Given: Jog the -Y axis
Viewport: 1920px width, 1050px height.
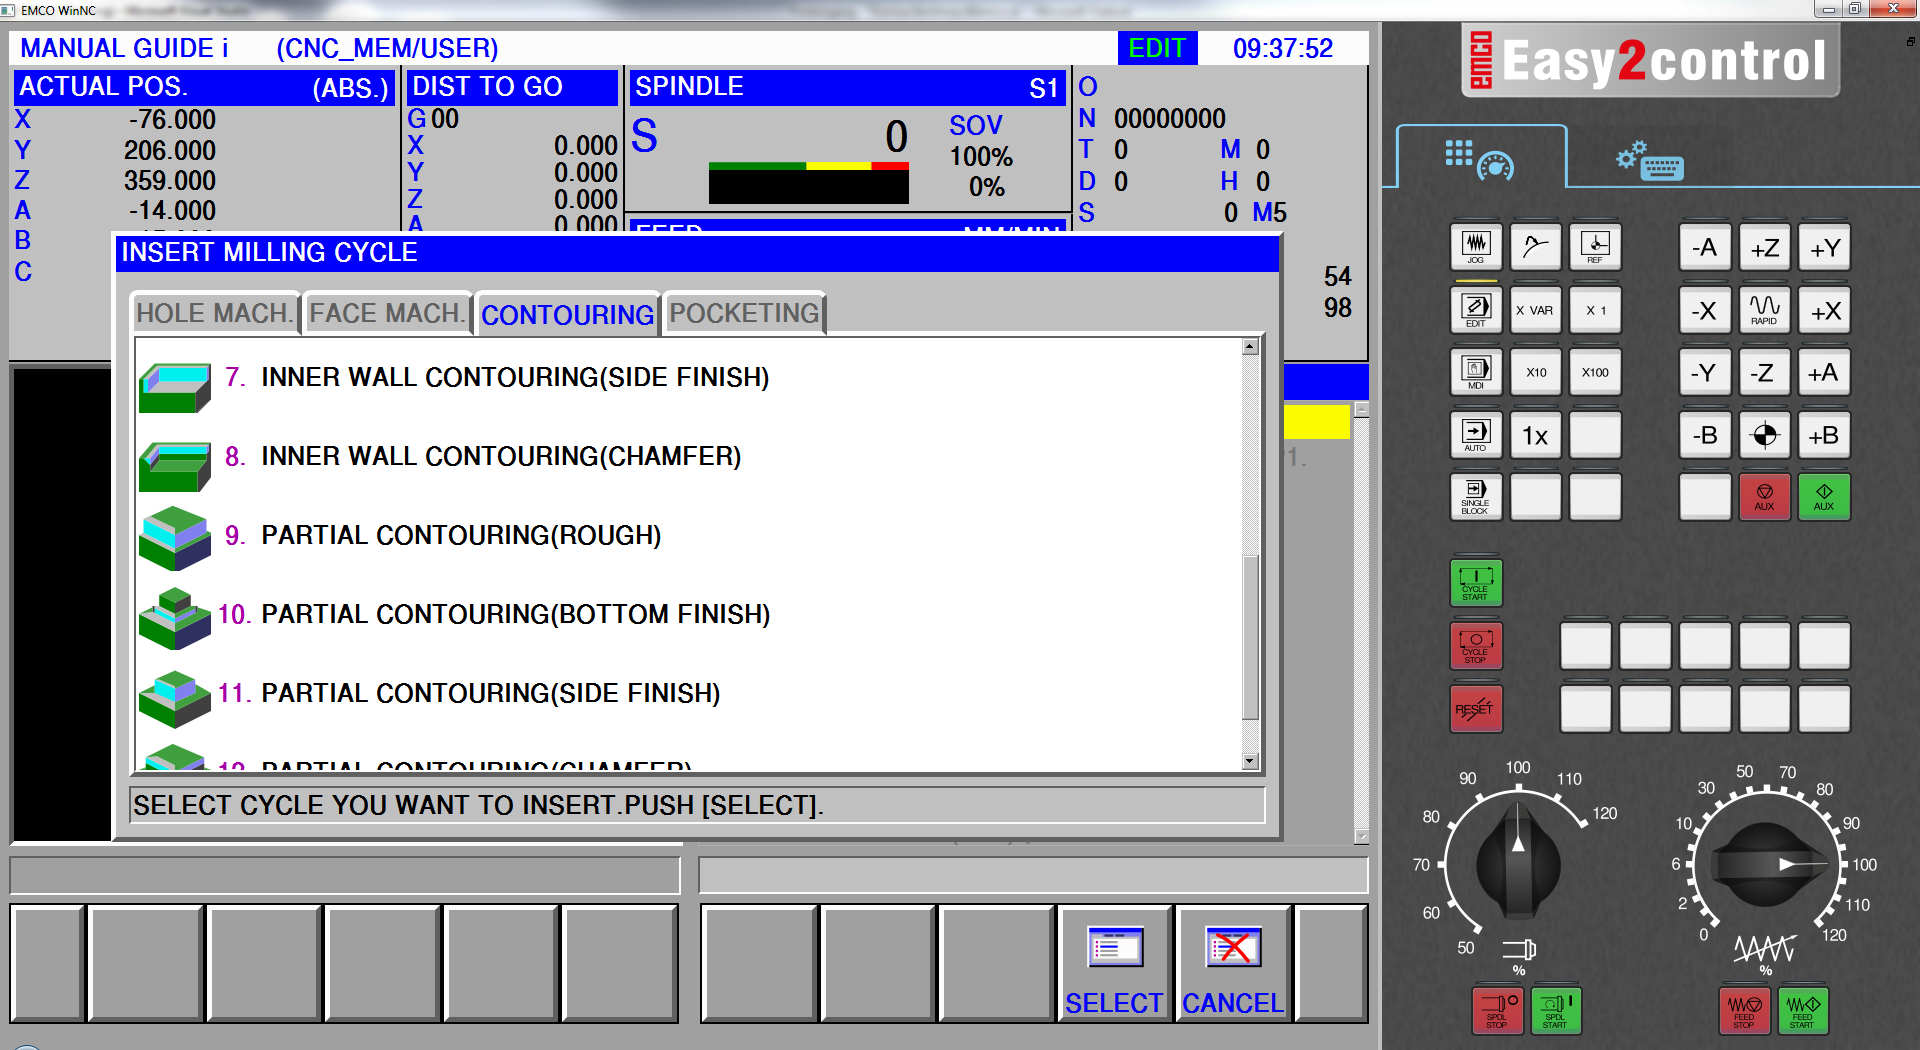Looking at the screenshot, I should 1705,372.
